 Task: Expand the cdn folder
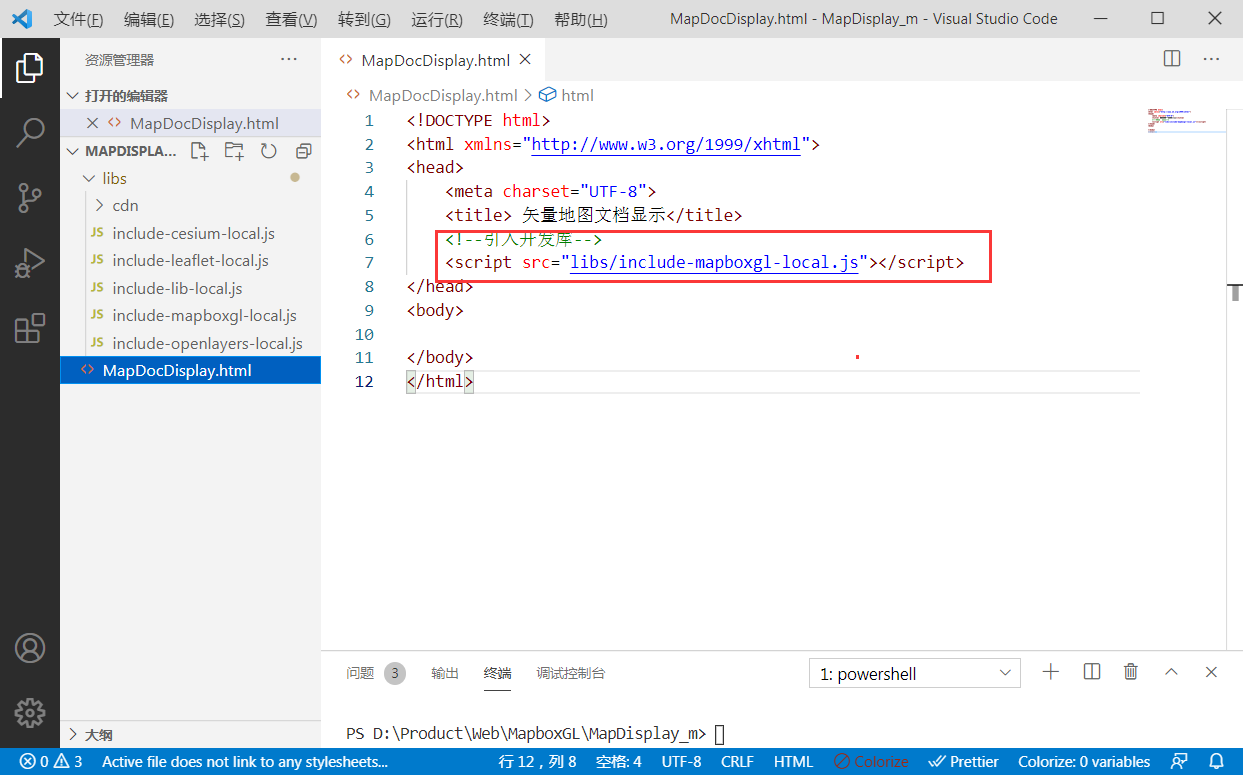pyautogui.click(x=190, y=205)
